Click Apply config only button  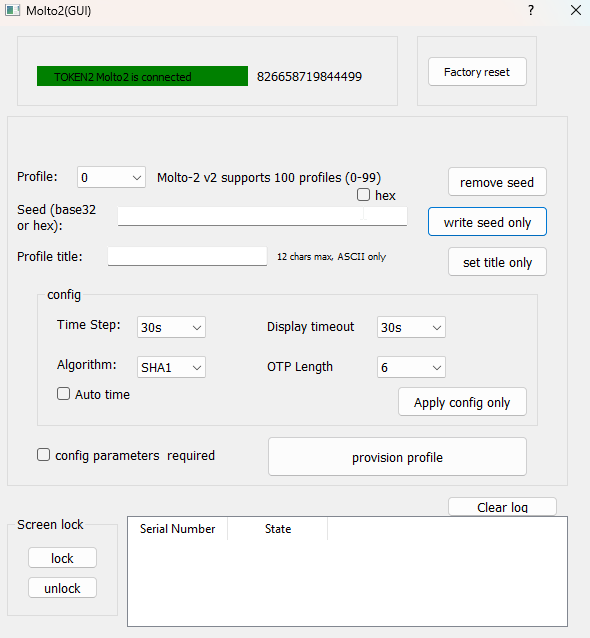[x=462, y=402]
